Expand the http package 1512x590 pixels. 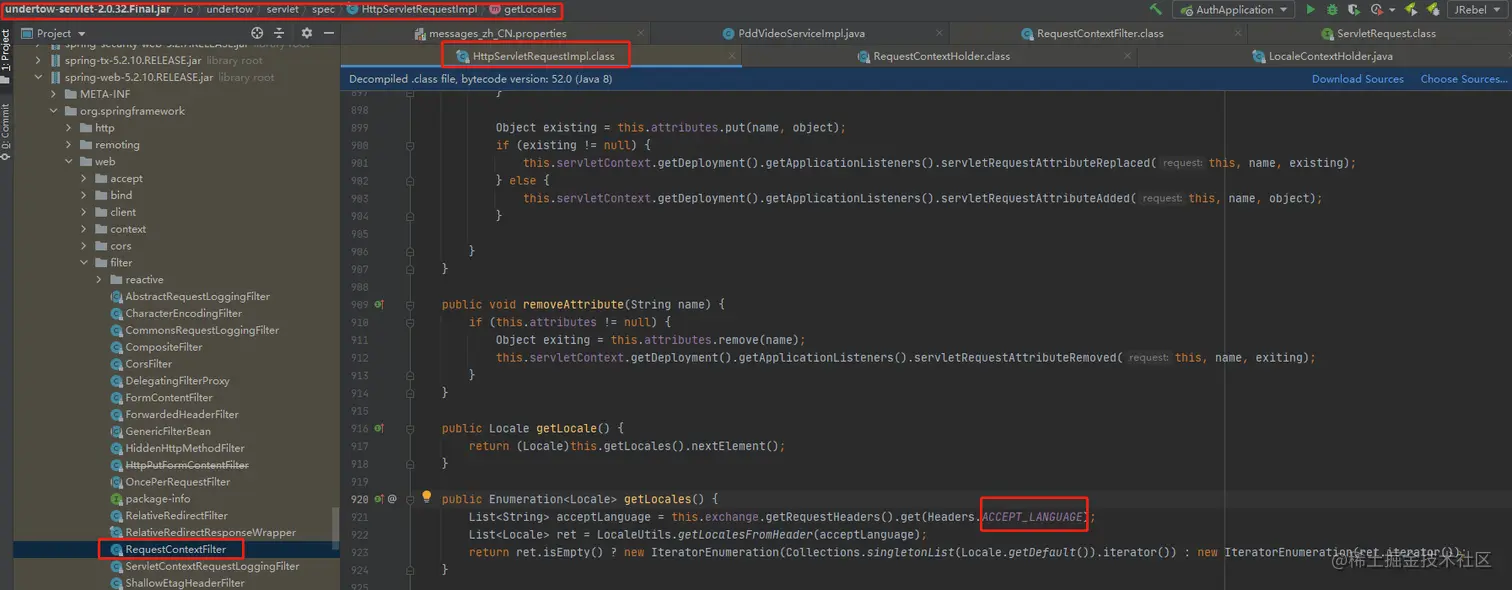(x=70, y=128)
